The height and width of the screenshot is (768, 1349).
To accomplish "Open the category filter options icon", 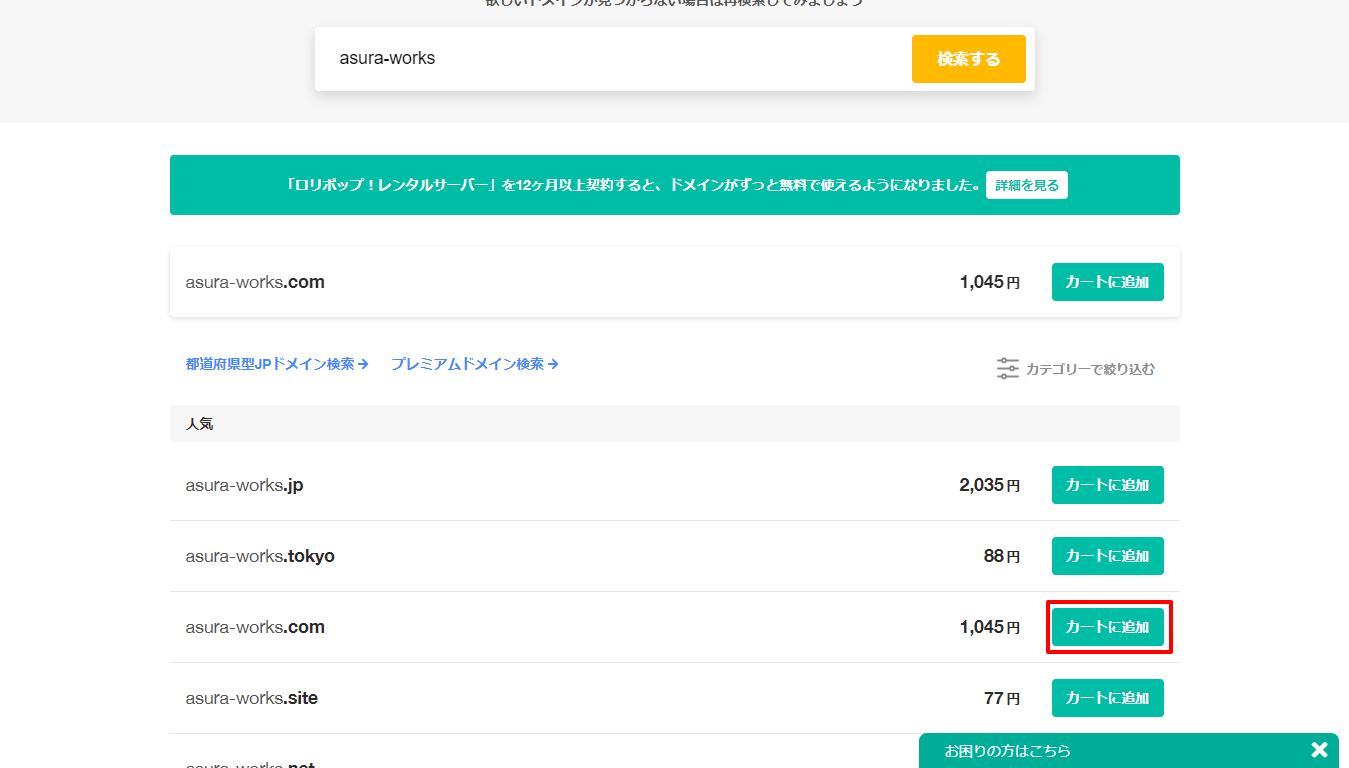I will click(x=1008, y=368).
